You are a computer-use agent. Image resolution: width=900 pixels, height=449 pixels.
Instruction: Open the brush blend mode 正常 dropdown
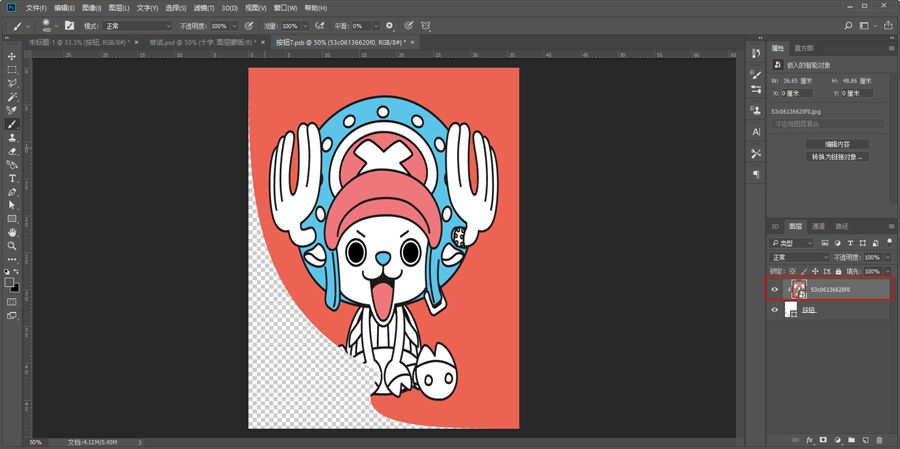click(137, 26)
